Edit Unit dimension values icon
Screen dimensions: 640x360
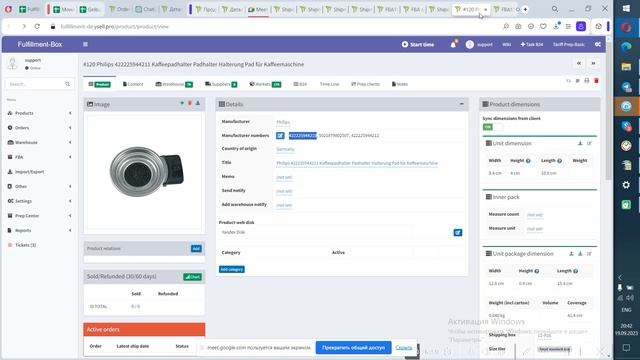(589, 143)
